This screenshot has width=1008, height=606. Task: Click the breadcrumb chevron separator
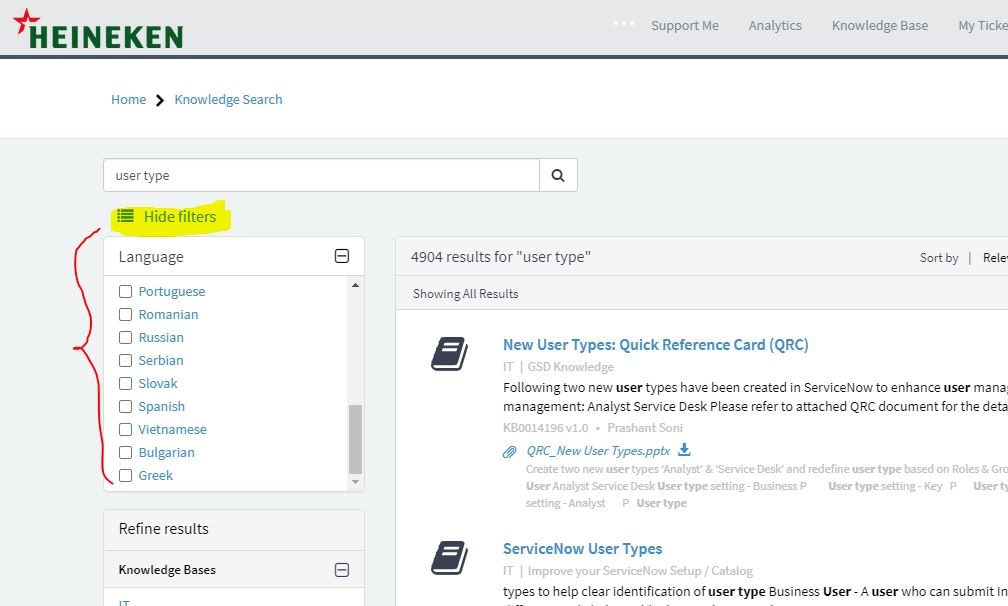click(160, 100)
